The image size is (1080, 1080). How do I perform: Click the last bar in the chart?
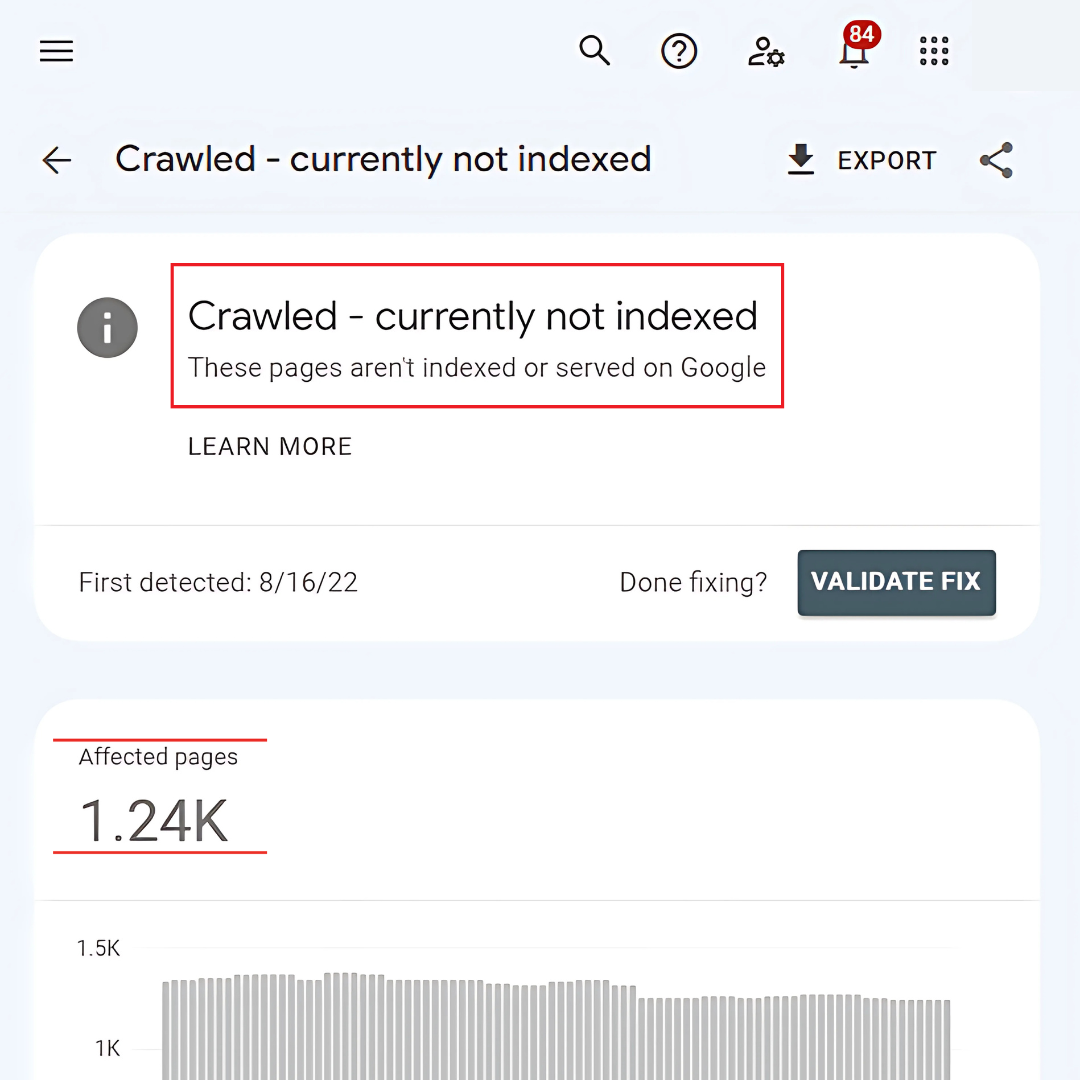945,1040
